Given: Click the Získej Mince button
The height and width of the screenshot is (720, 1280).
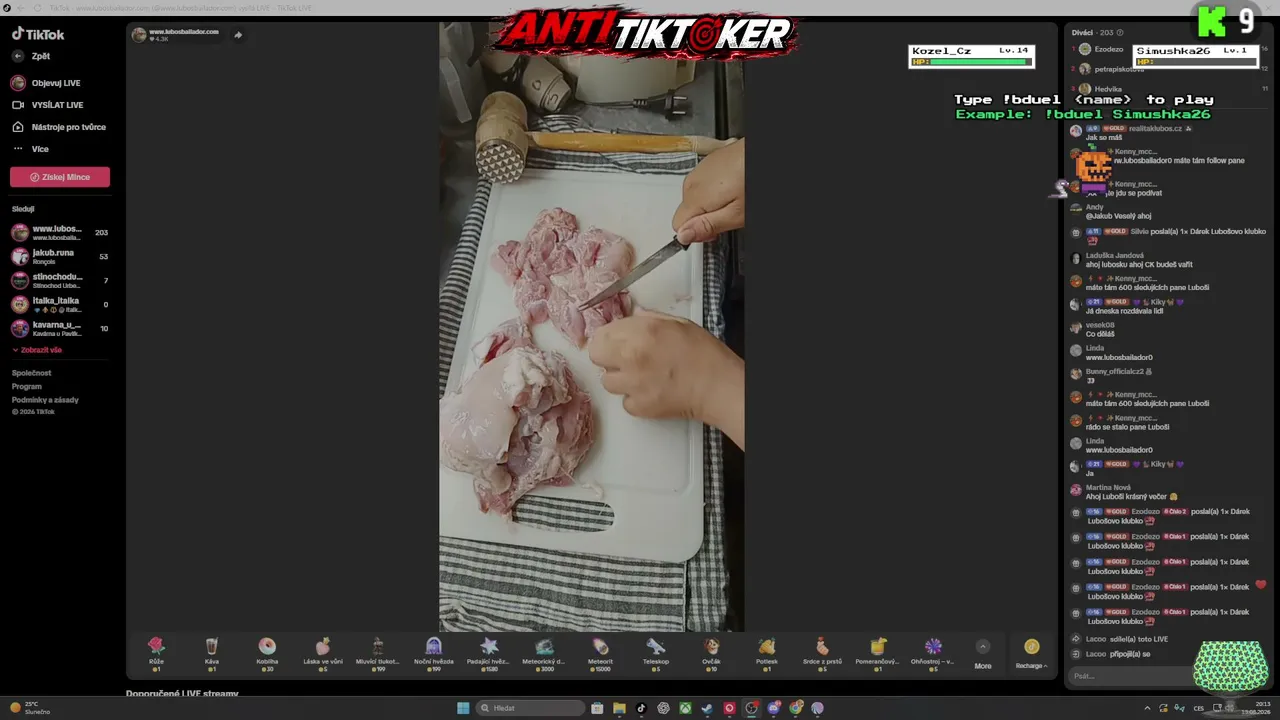Looking at the screenshot, I should pyautogui.click(x=60, y=177).
